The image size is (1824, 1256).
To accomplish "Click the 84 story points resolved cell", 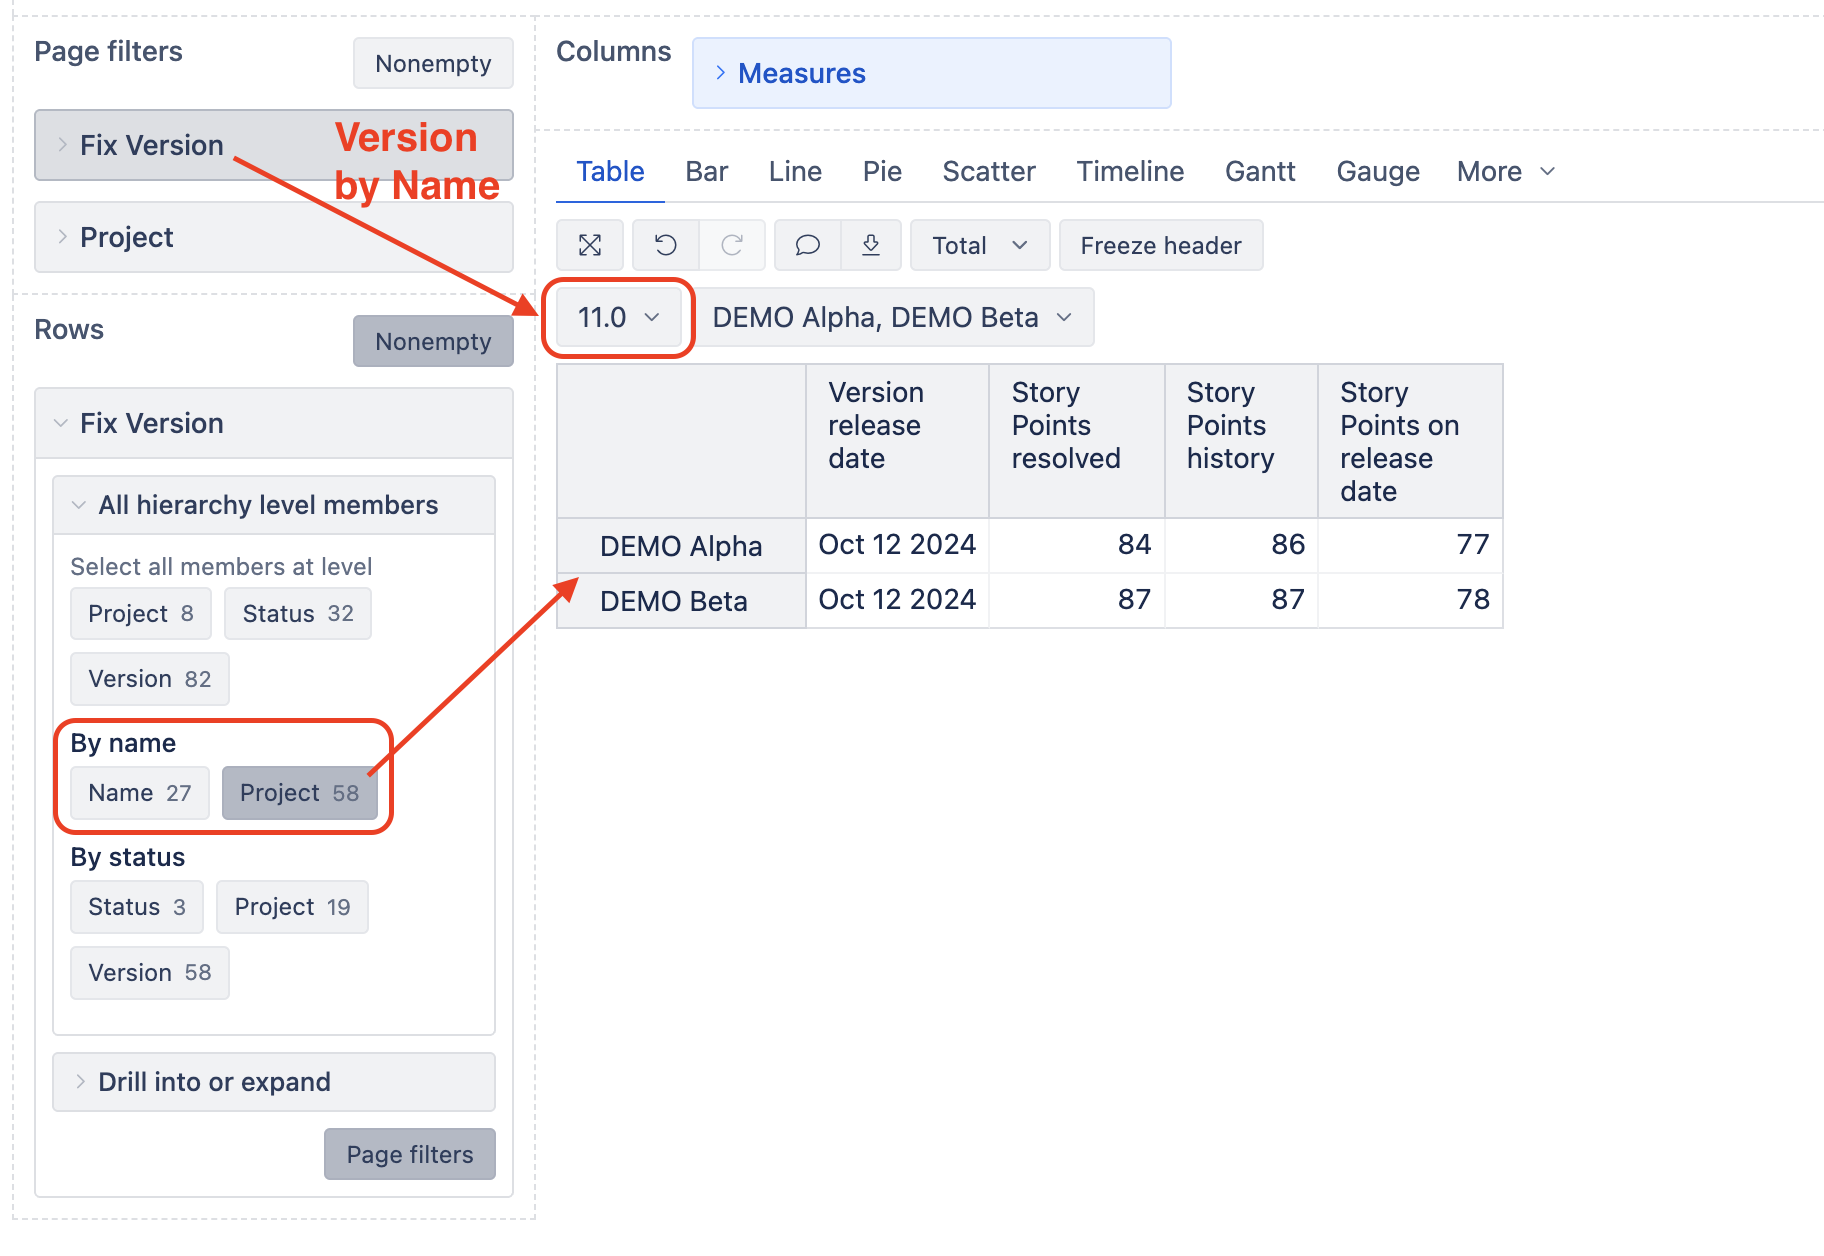I will (x=1077, y=545).
